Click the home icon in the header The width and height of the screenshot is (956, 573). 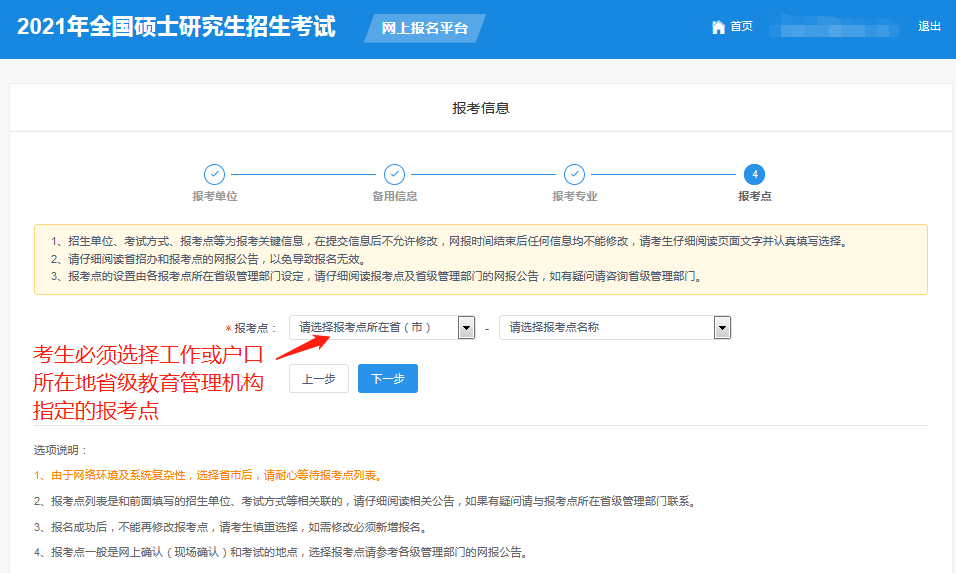click(718, 27)
